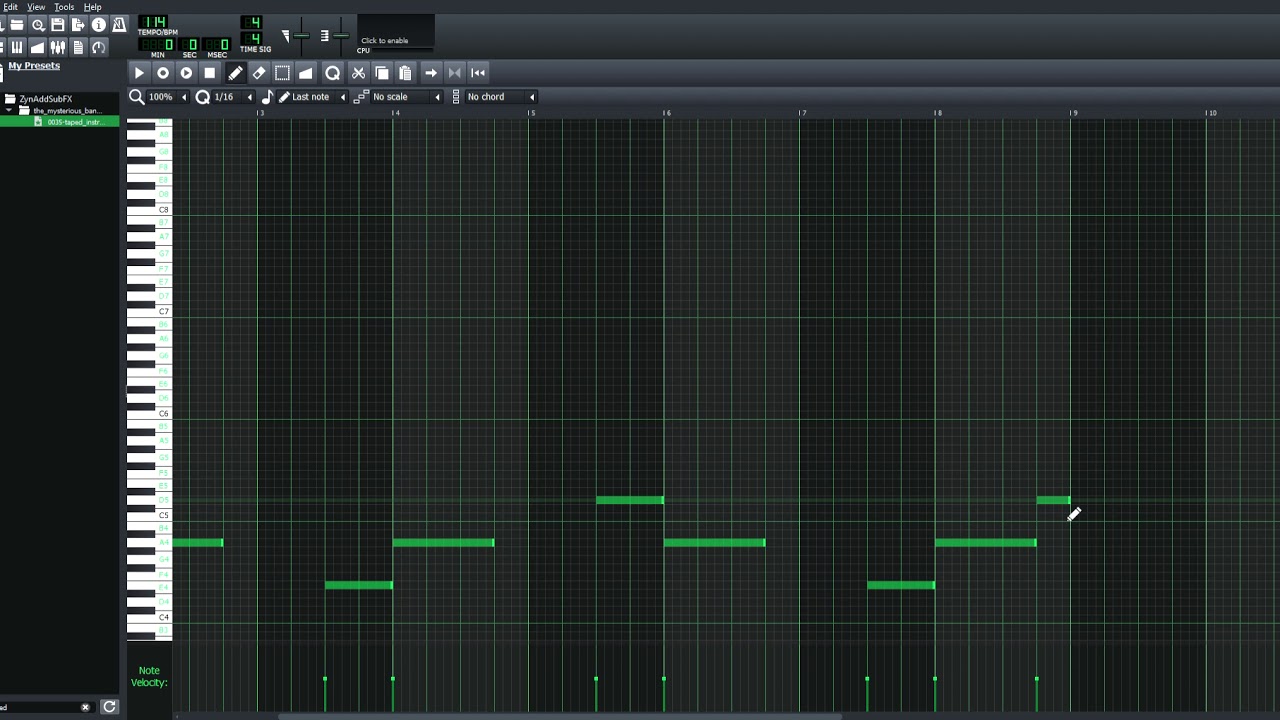Viewport: 1280px width, 720px height.
Task: Click the time signature denominator
Action: point(253,39)
